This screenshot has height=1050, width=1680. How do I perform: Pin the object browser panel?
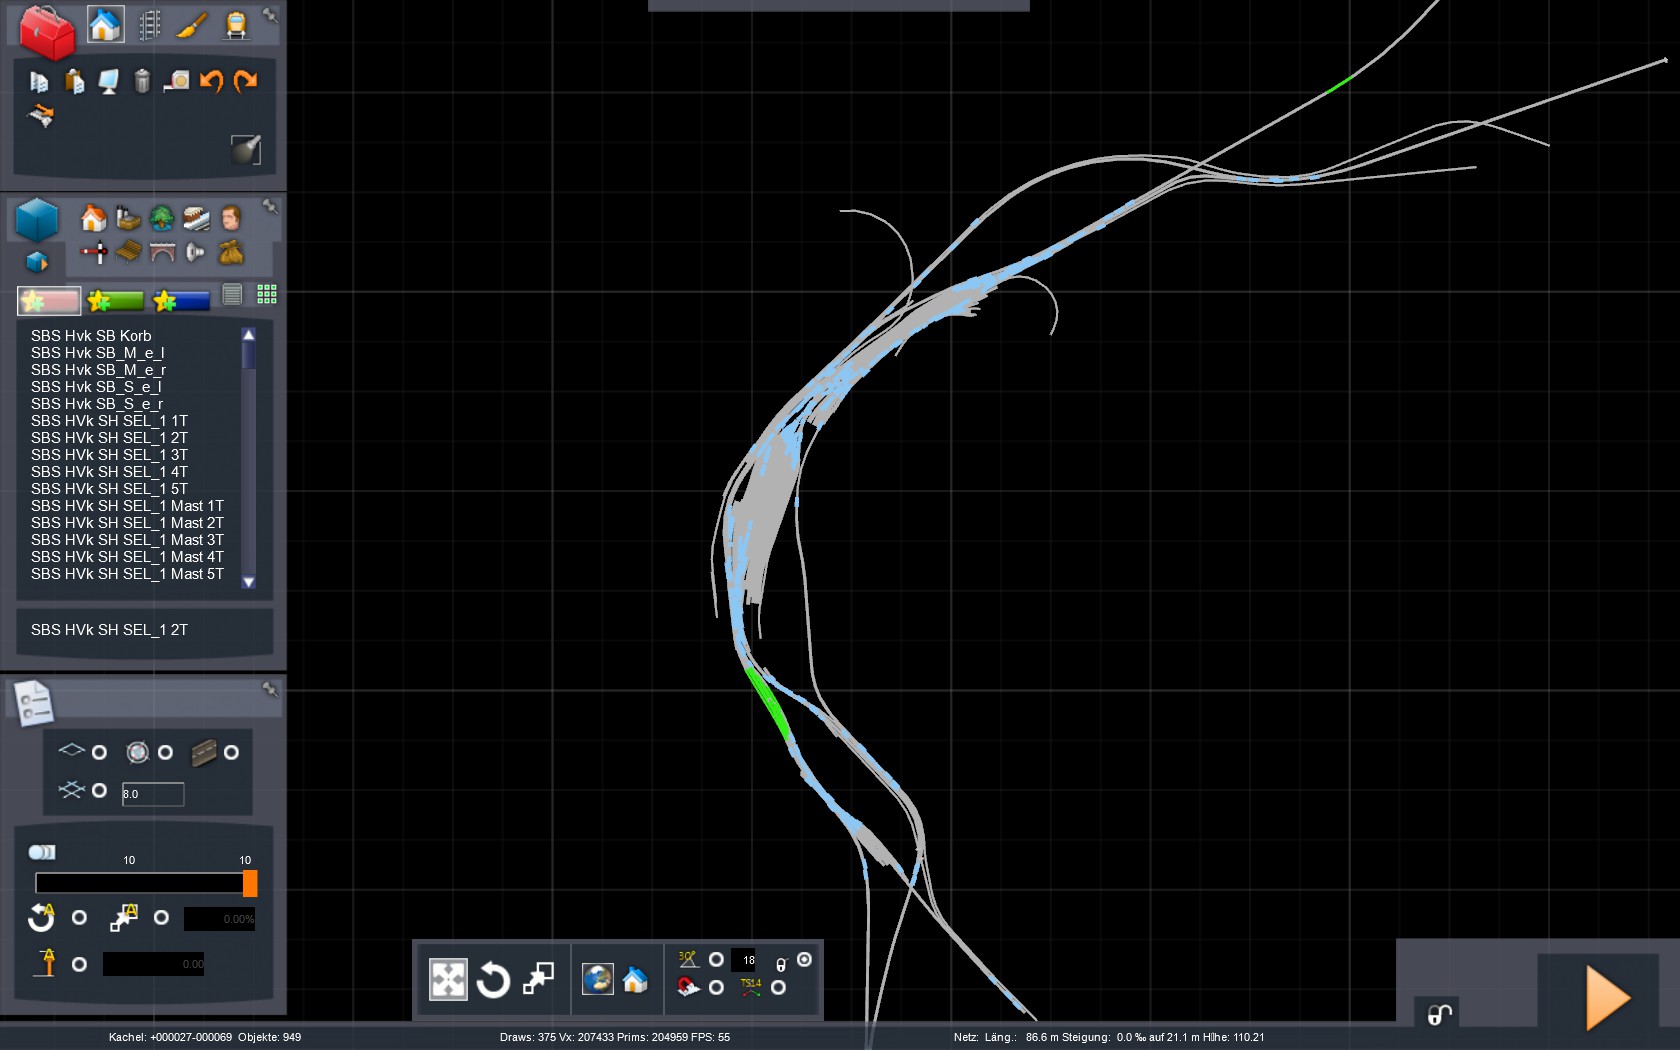coord(270,206)
